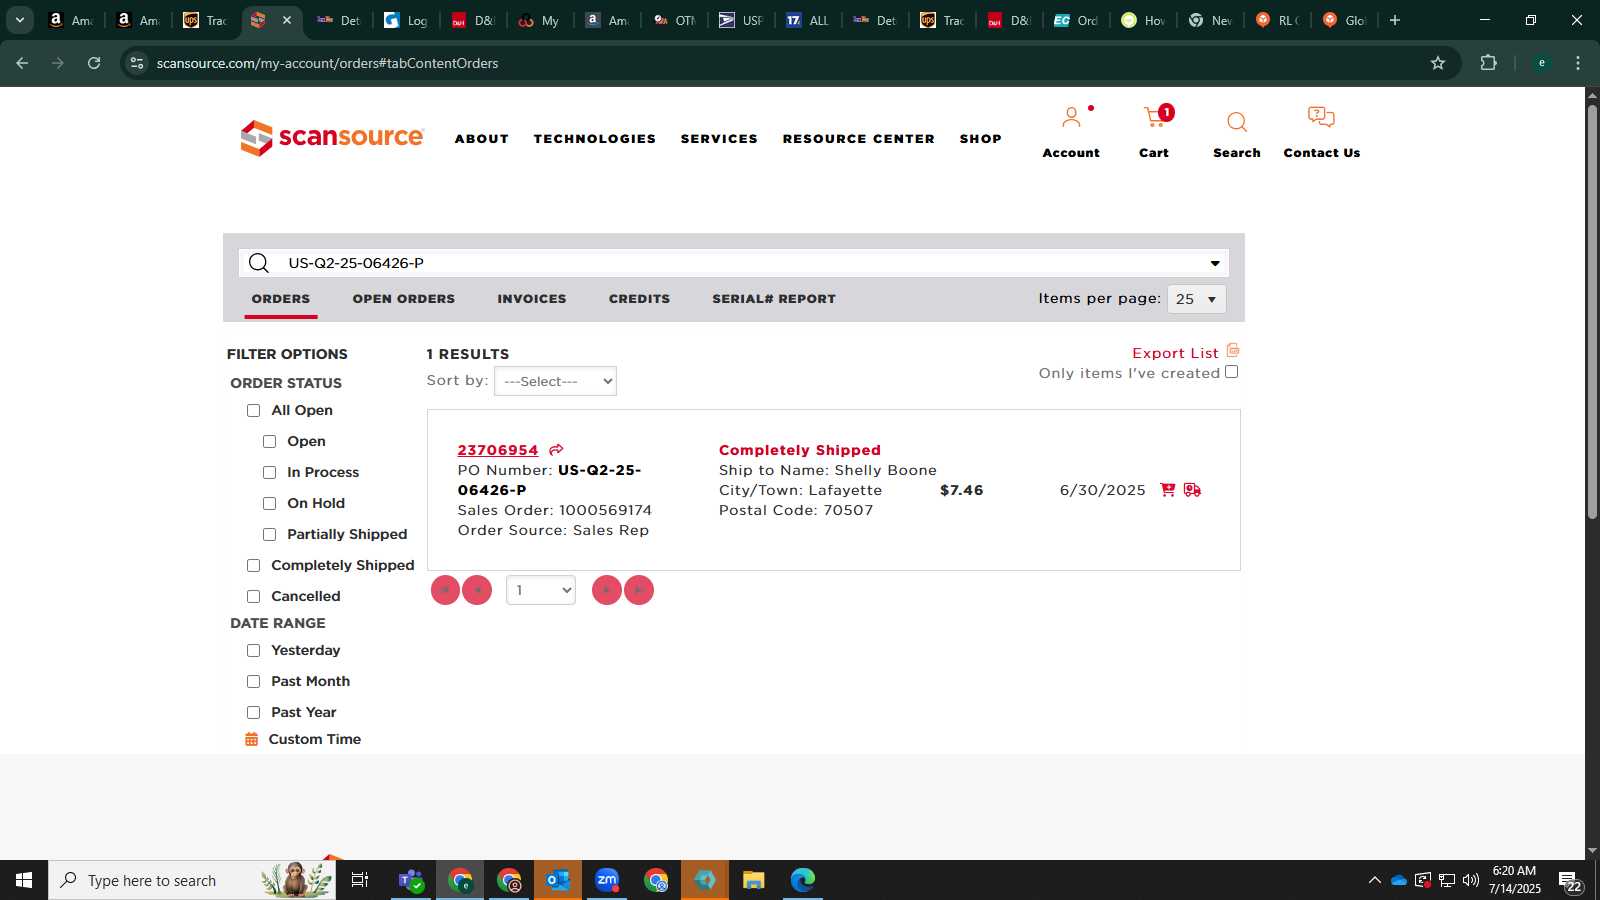Switch to the Open Orders tab

pyautogui.click(x=404, y=299)
